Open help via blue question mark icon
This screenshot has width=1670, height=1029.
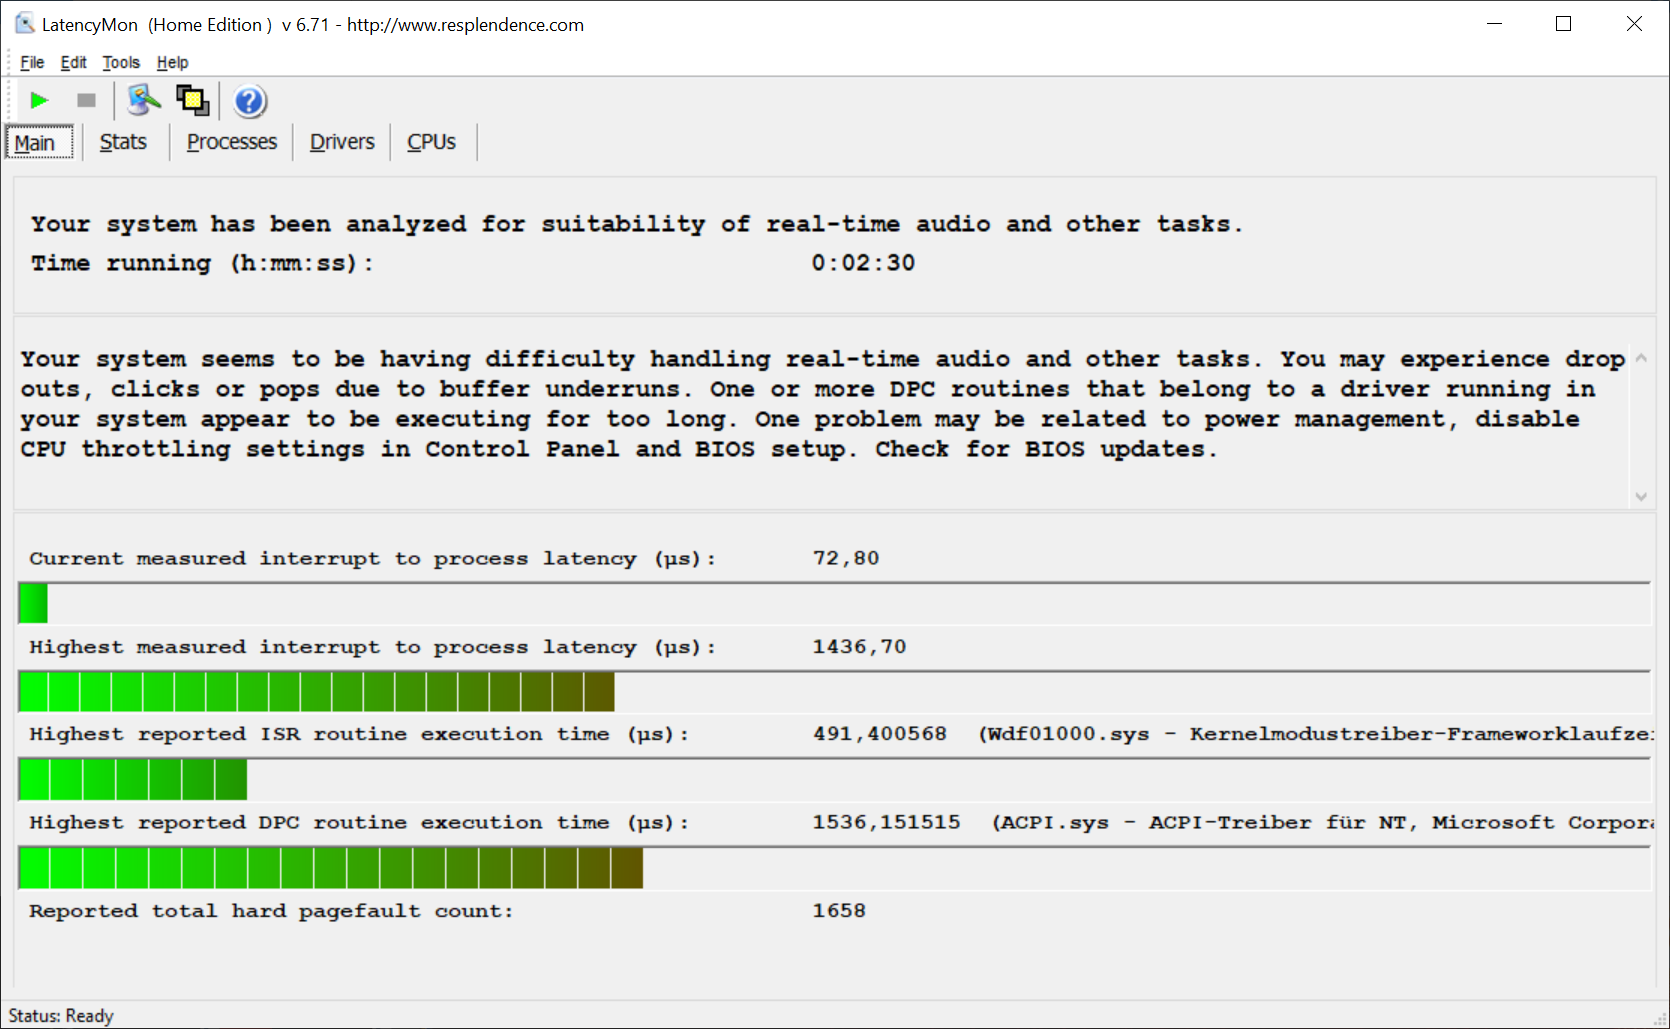249,101
